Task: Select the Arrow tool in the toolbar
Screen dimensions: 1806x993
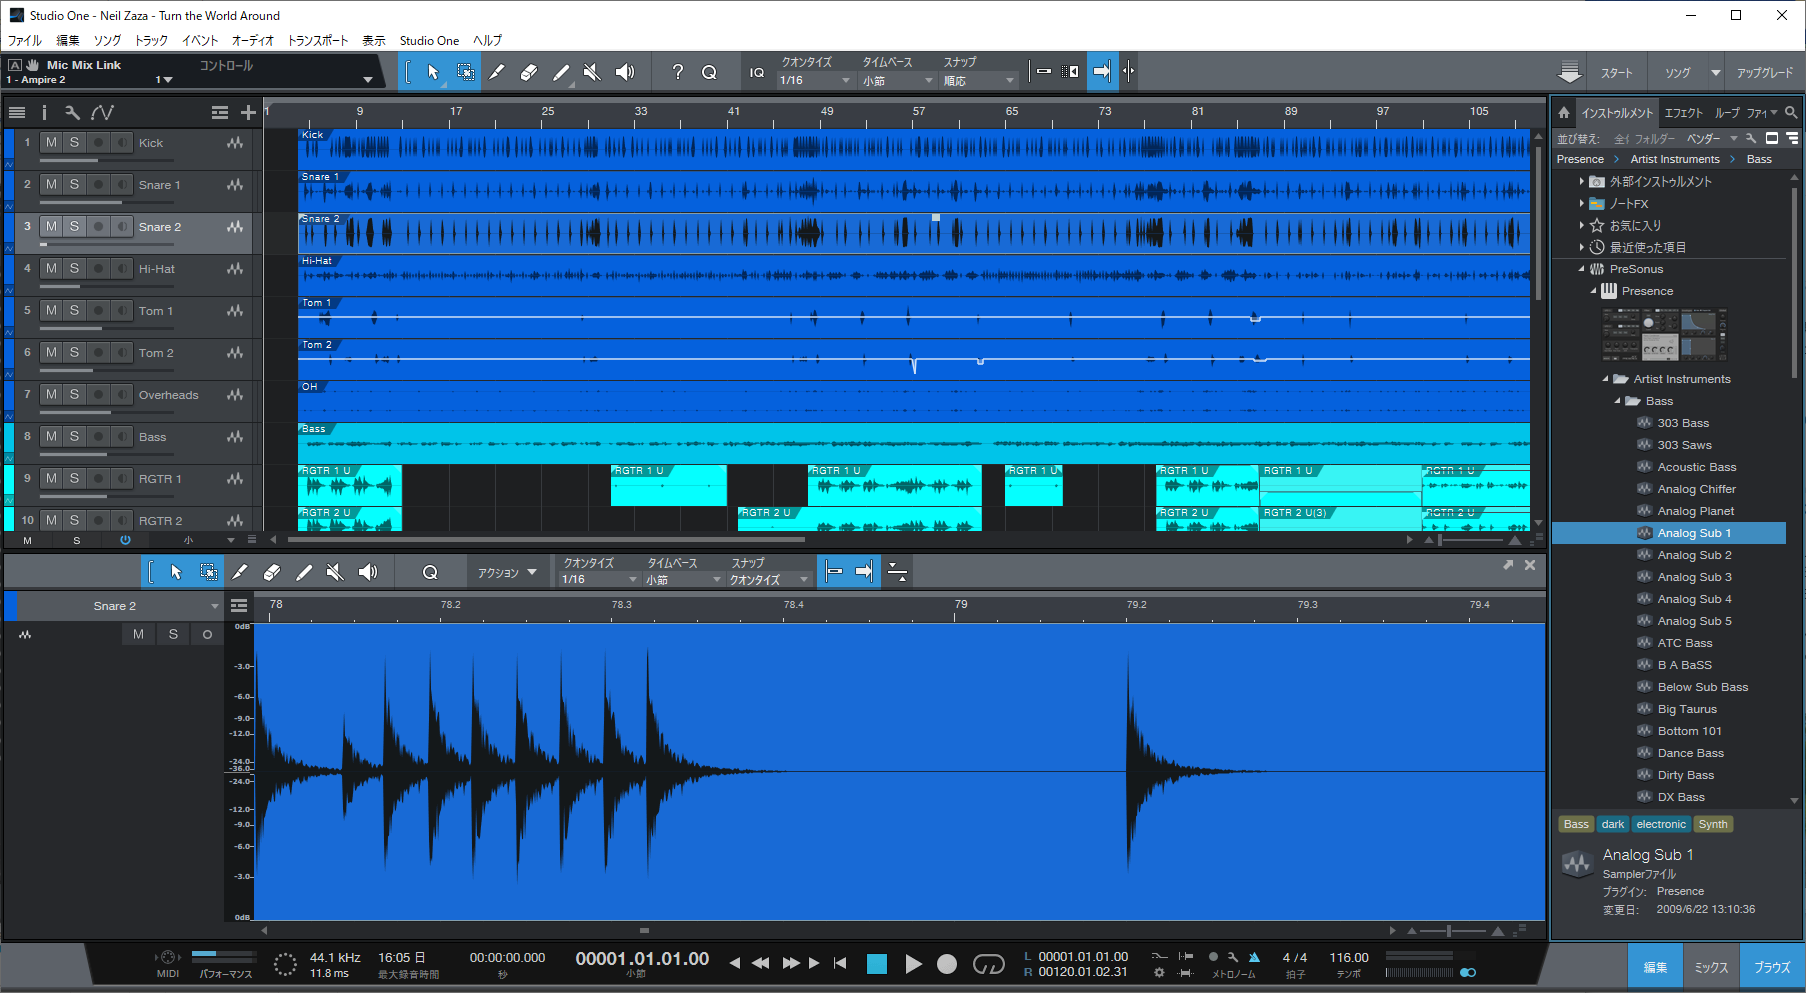Action: pyautogui.click(x=433, y=71)
